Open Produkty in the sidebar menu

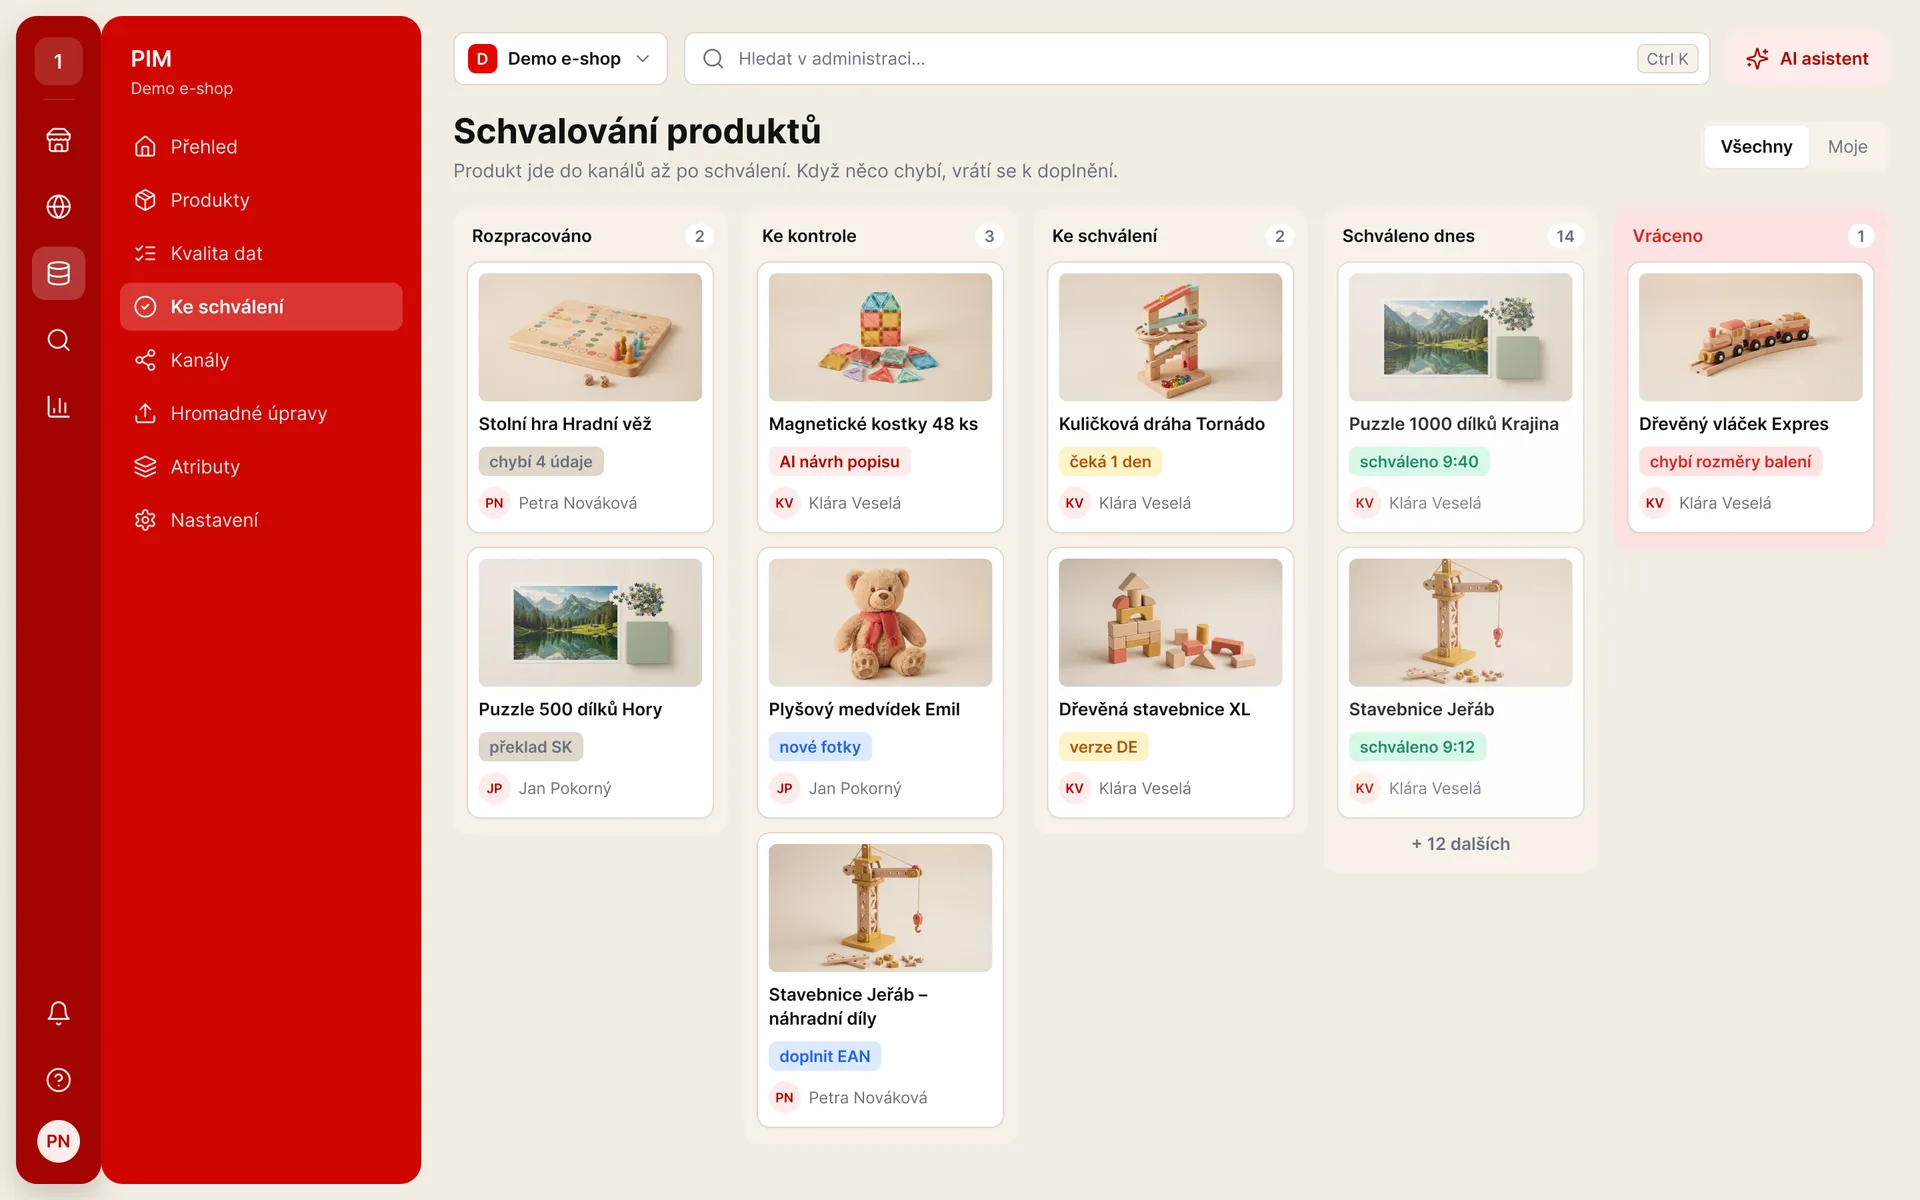point(261,200)
